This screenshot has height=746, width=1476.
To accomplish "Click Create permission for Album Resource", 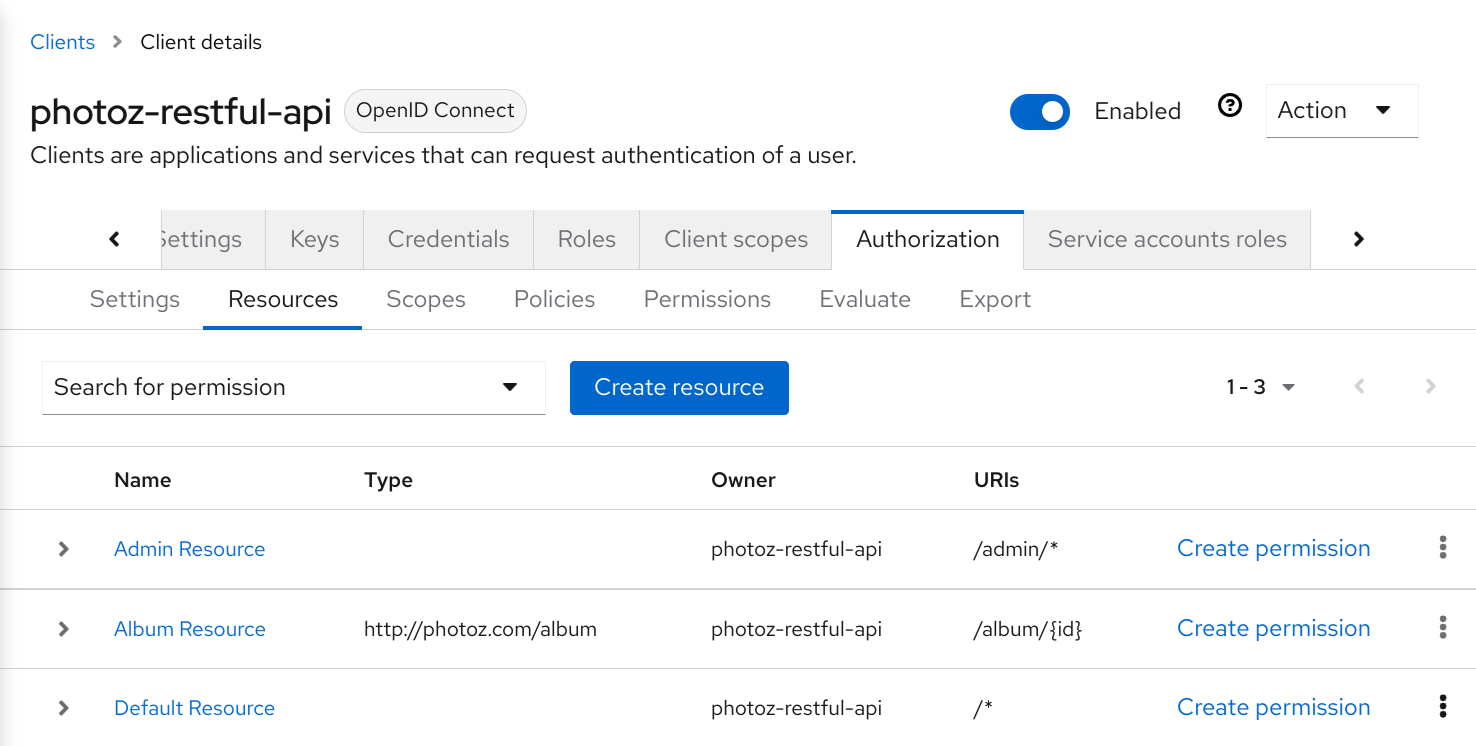I will tap(1273, 629).
